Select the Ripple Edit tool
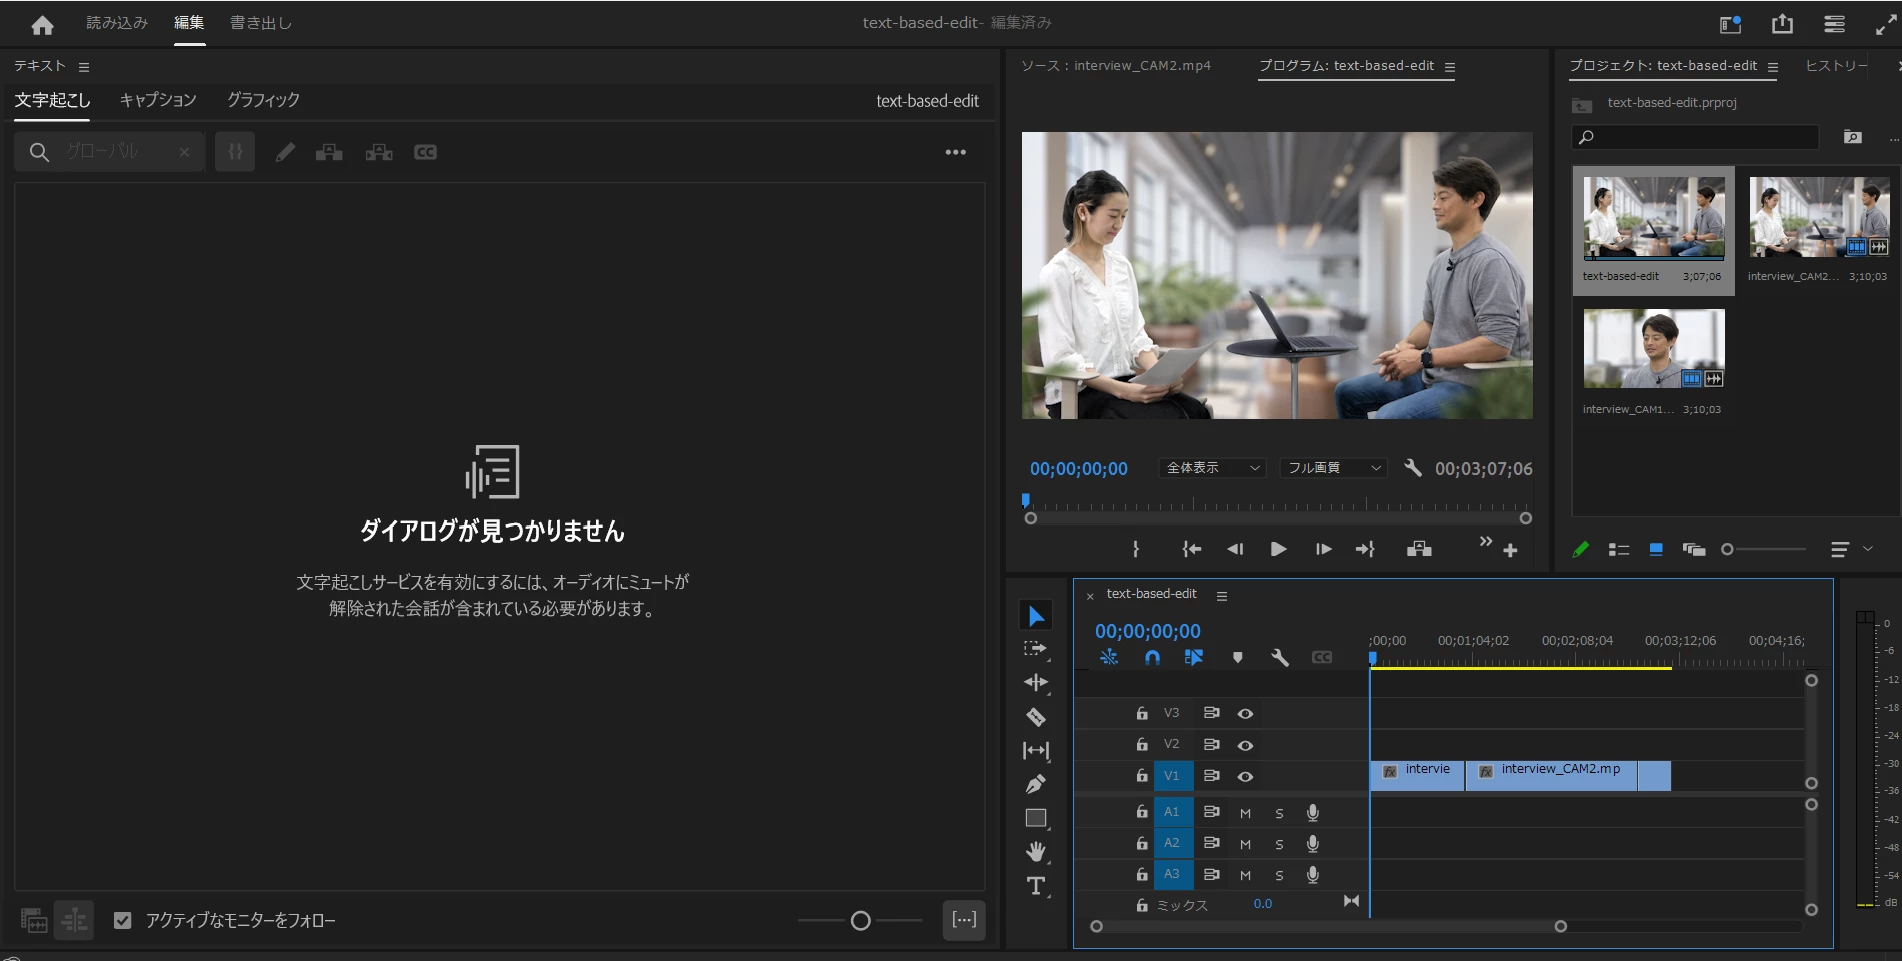The width and height of the screenshot is (1902, 961). (x=1036, y=683)
